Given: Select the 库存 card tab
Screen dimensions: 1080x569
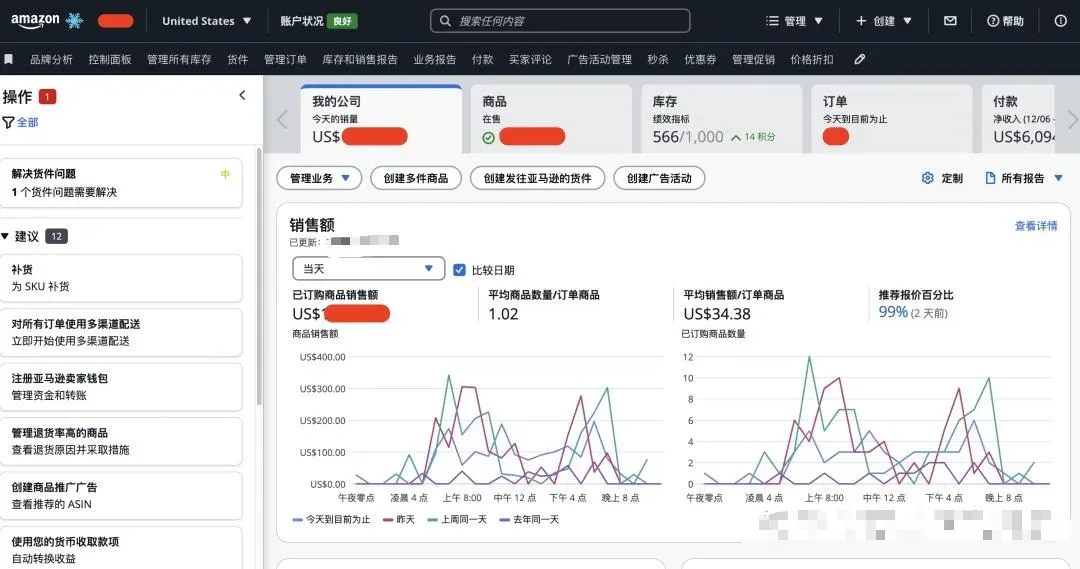Looking at the screenshot, I should point(721,118).
